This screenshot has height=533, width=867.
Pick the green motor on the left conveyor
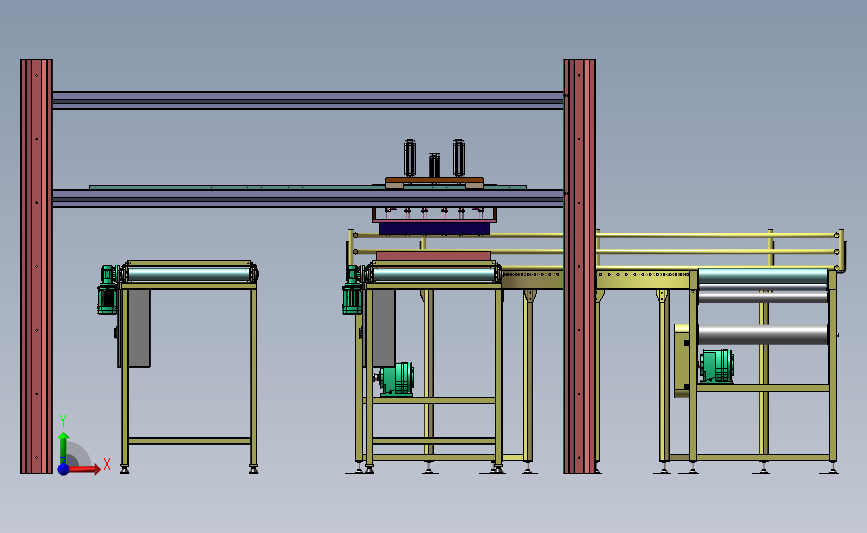108,290
